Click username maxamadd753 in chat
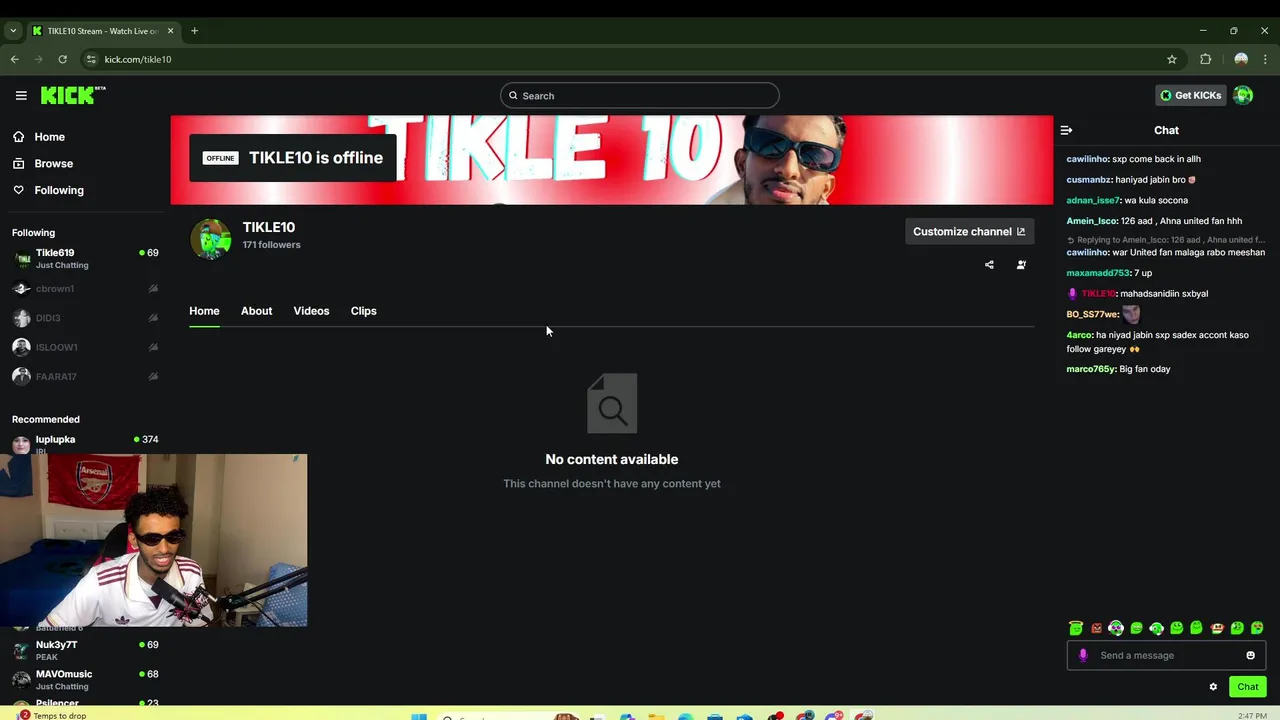The height and width of the screenshot is (720, 1280). [x=1097, y=273]
